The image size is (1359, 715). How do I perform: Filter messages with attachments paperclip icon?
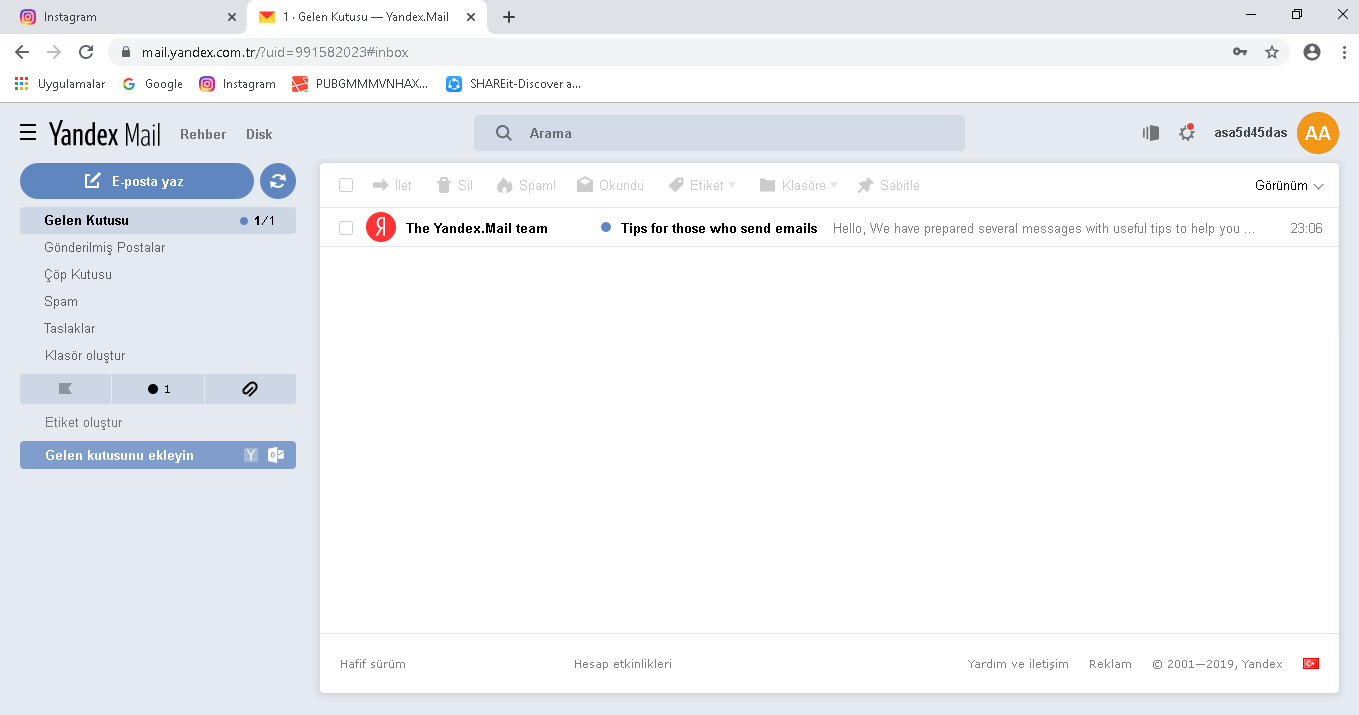tap(250, 389)
